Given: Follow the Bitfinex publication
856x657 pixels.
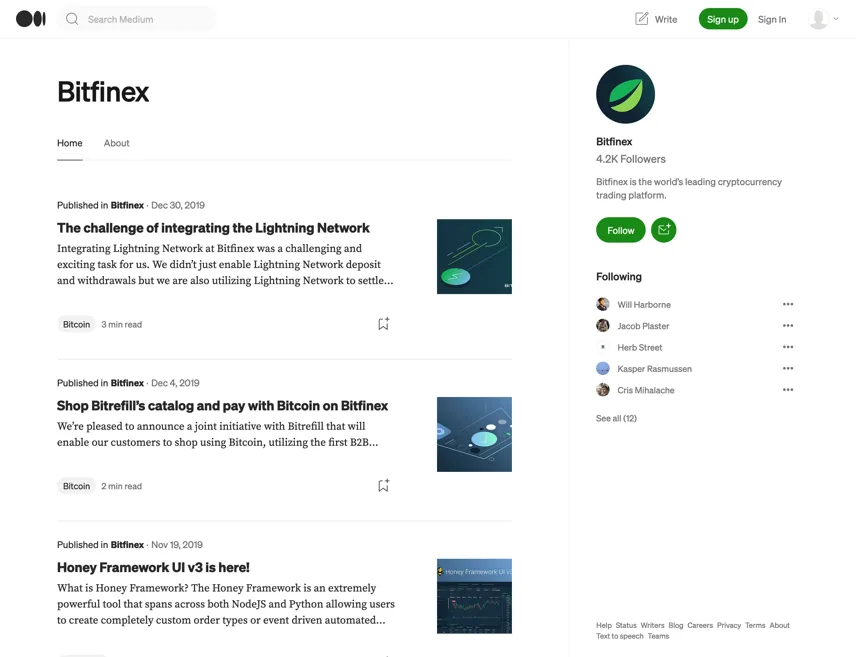Looking at the screenshot, I should (x=621, y=230).
